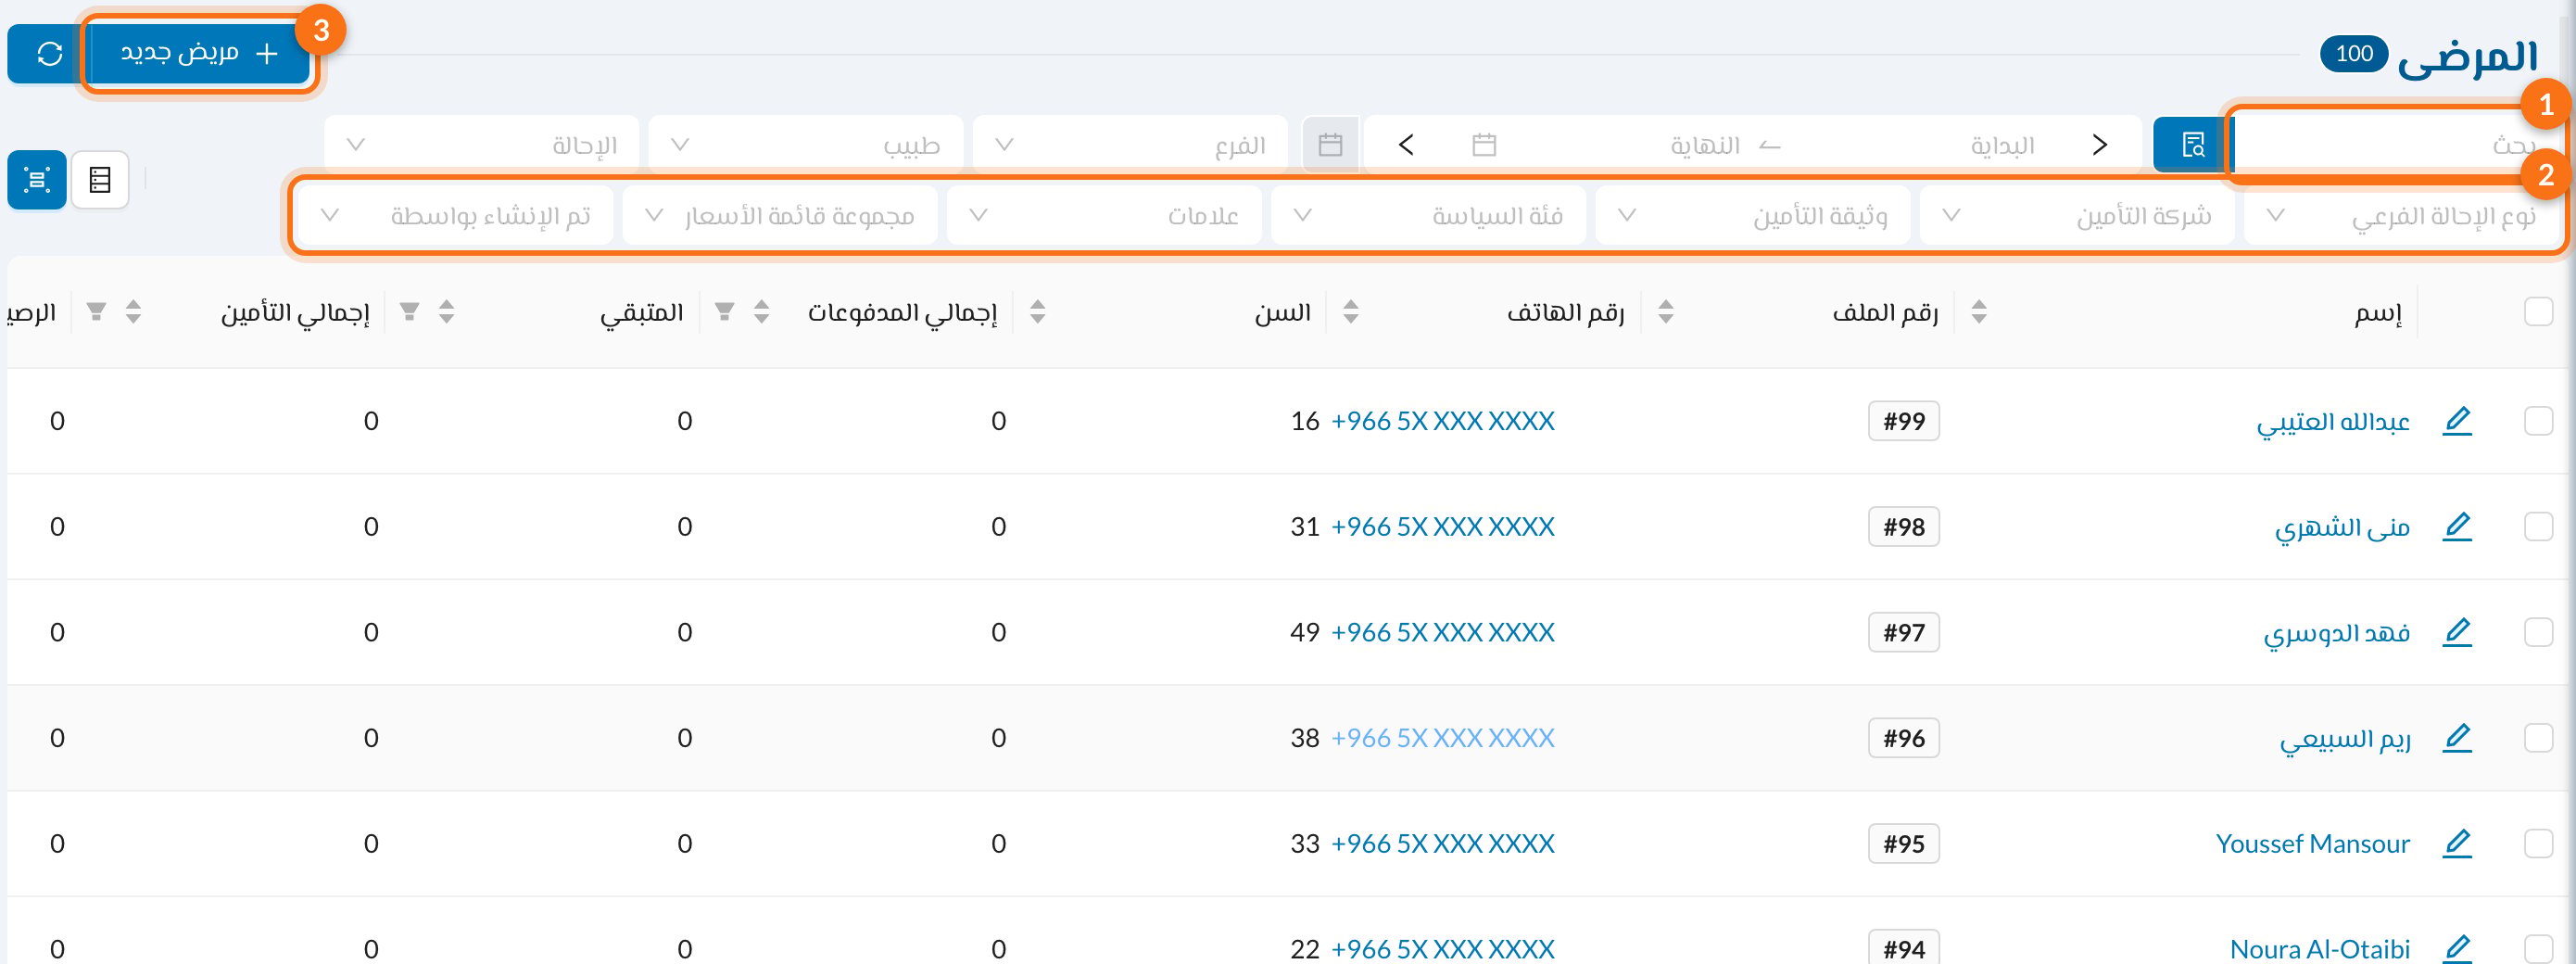This screenshot has height=964, width=2576.
Task: Click edit pencil for منى الشهري
Action: coord(2457,527)
